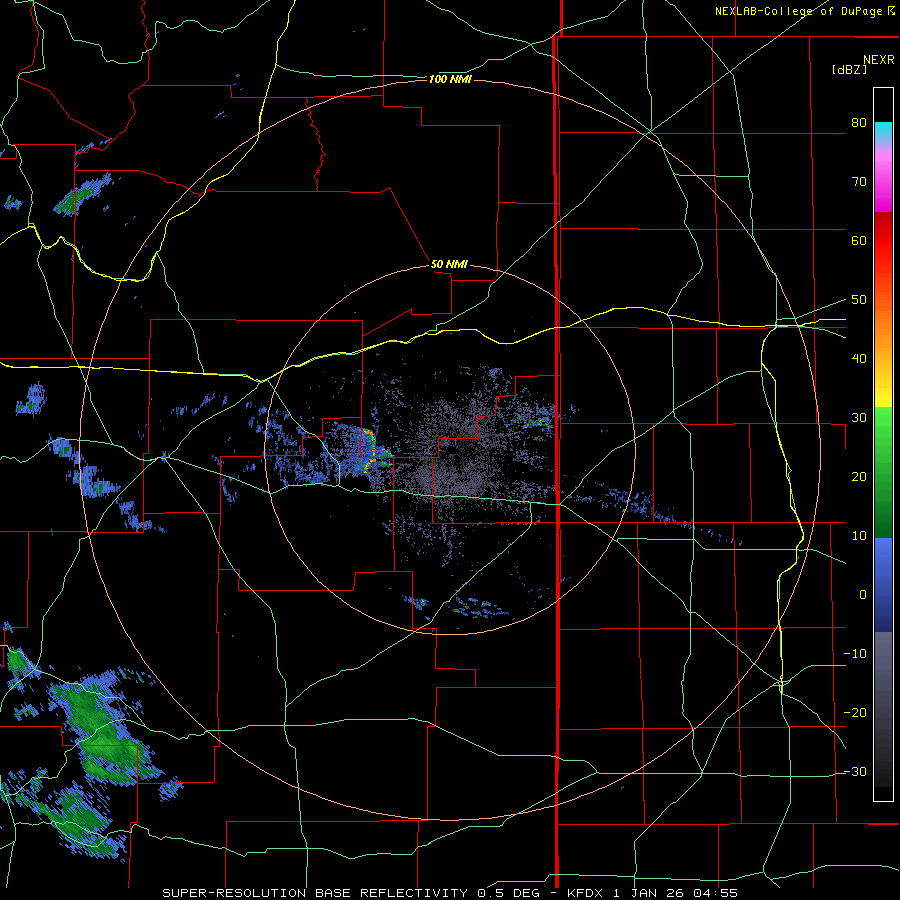This screenshot has width=900, height=900.
Task: Click the 40 dBZ scale value
Action: [859, 359]
